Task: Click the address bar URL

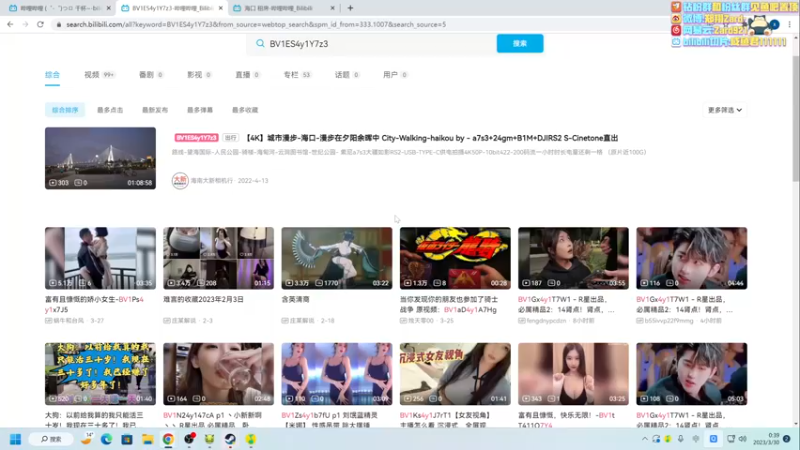Action: click(256, 24)
